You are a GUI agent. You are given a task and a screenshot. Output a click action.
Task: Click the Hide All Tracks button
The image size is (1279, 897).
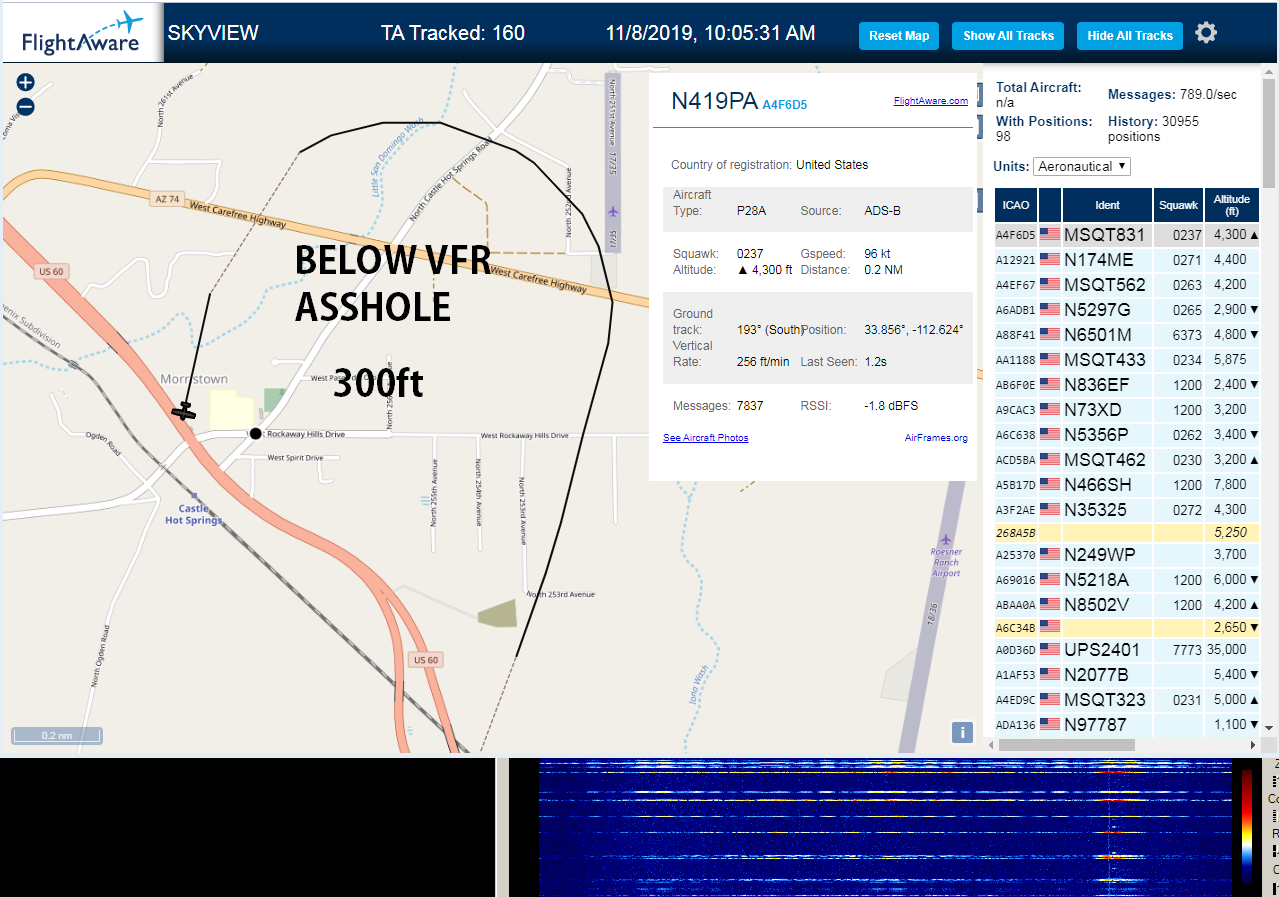pos(1130,36)
